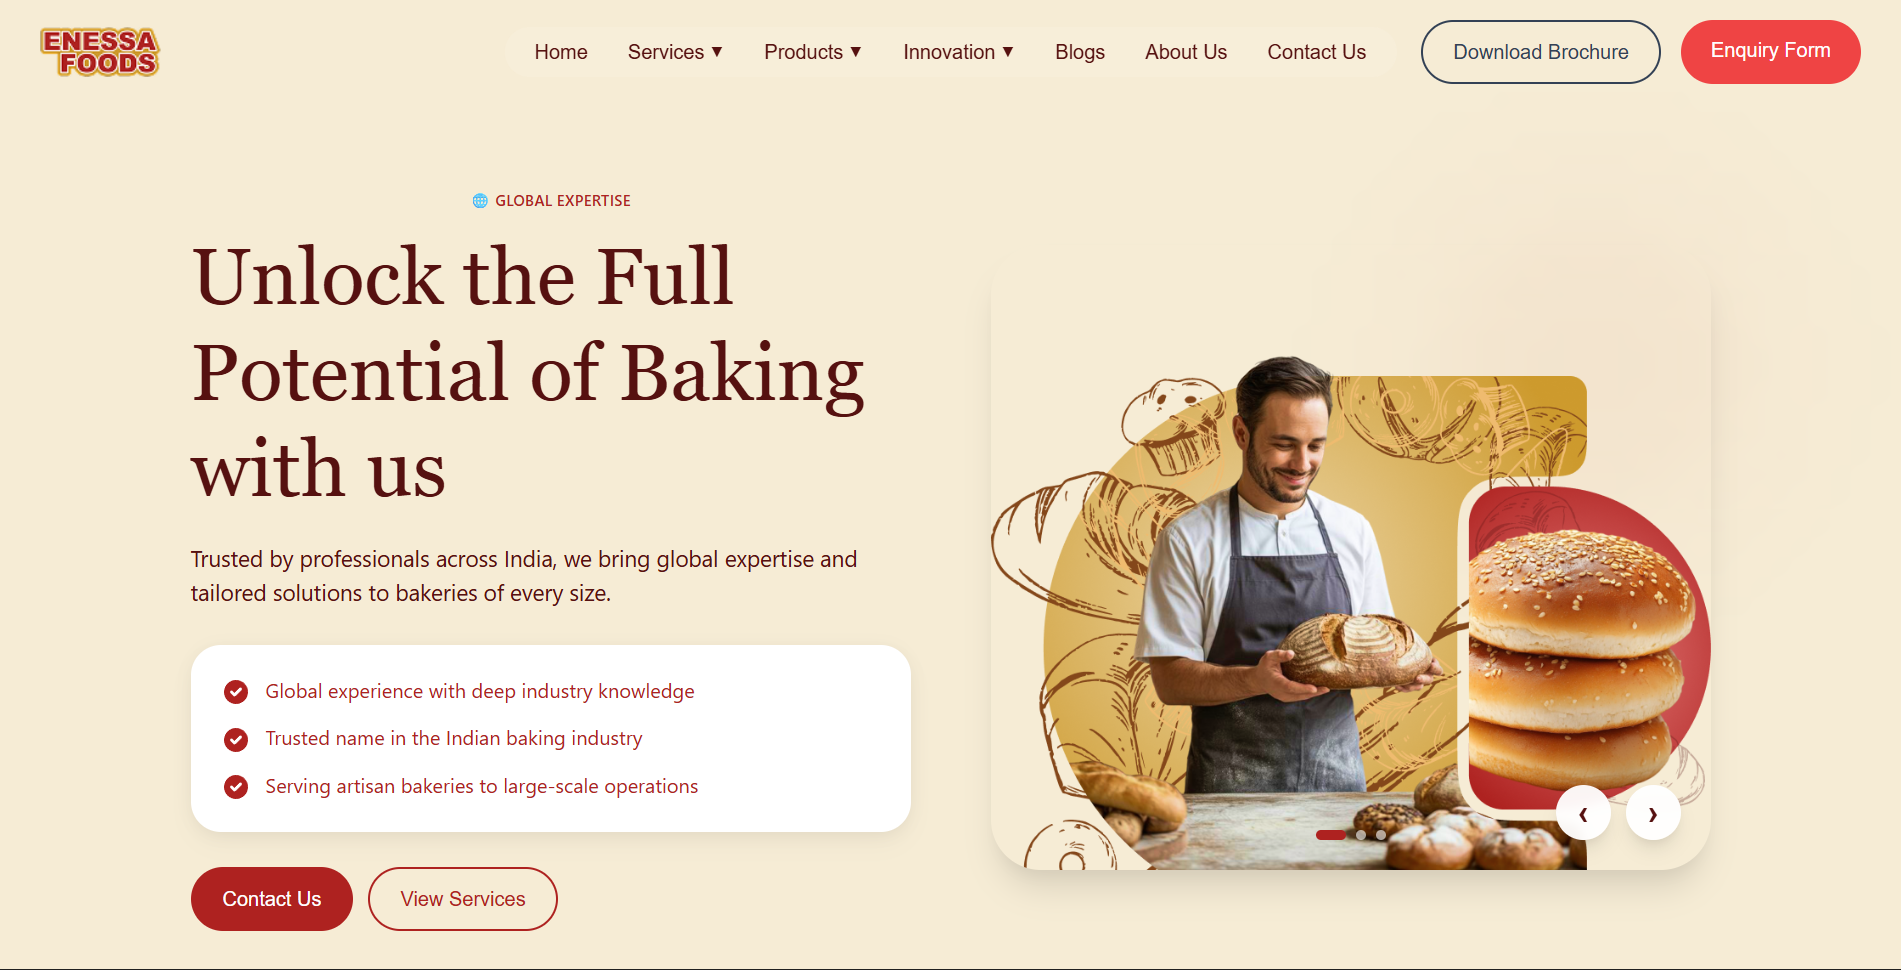
Task: Click the globe icon beside Global Expertise
Action: [x=480, y=201]
